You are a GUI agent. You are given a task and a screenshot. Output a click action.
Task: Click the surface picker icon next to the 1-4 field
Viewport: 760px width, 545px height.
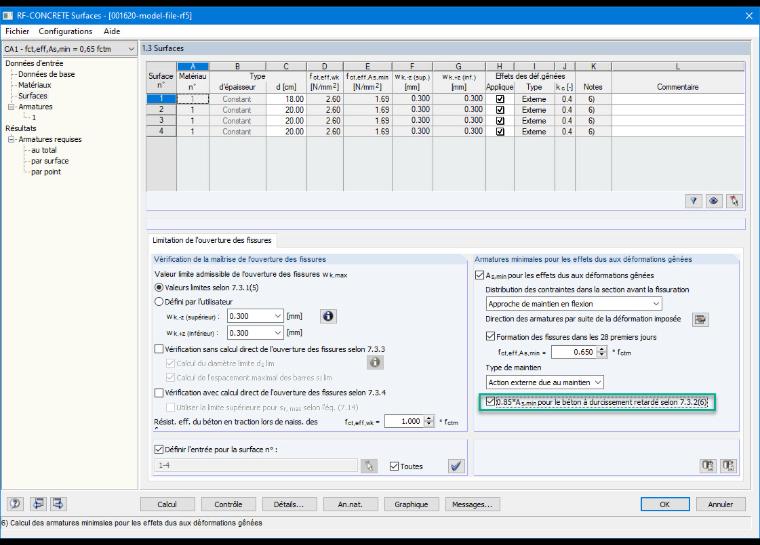click(369, 466)
